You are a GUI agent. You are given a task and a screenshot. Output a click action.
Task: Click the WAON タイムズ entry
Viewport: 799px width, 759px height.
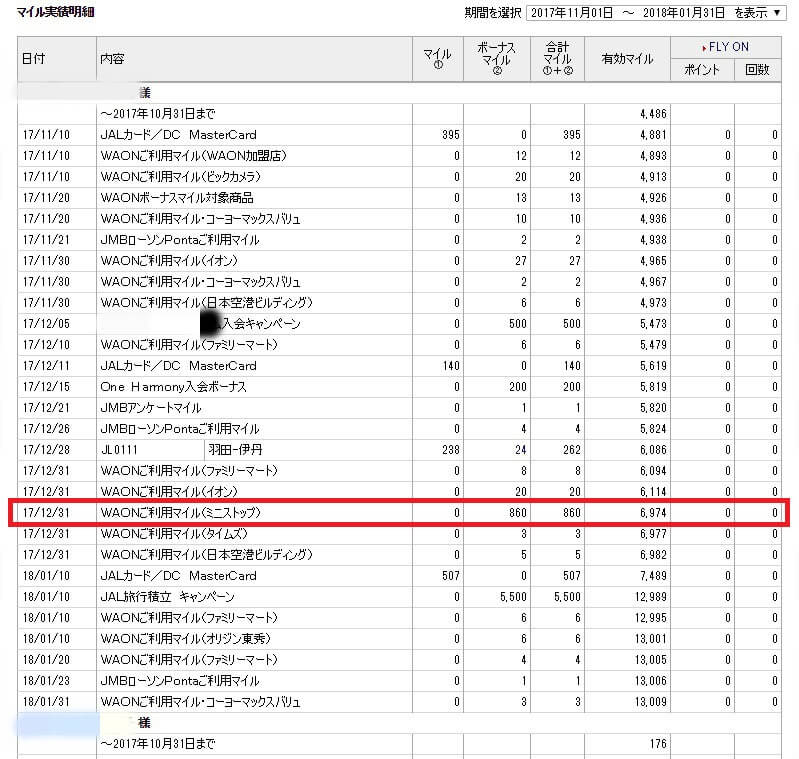click(180, 534)
